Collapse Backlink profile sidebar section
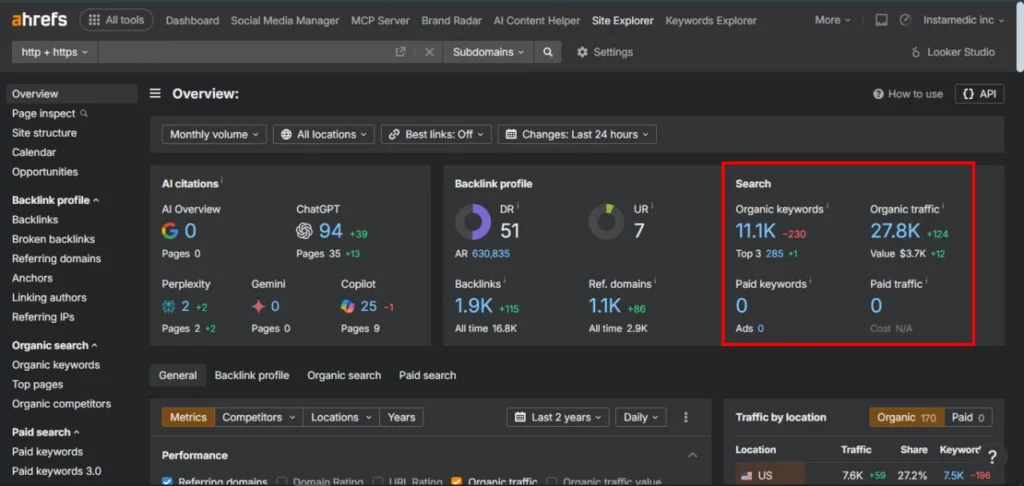 [55, 201]
